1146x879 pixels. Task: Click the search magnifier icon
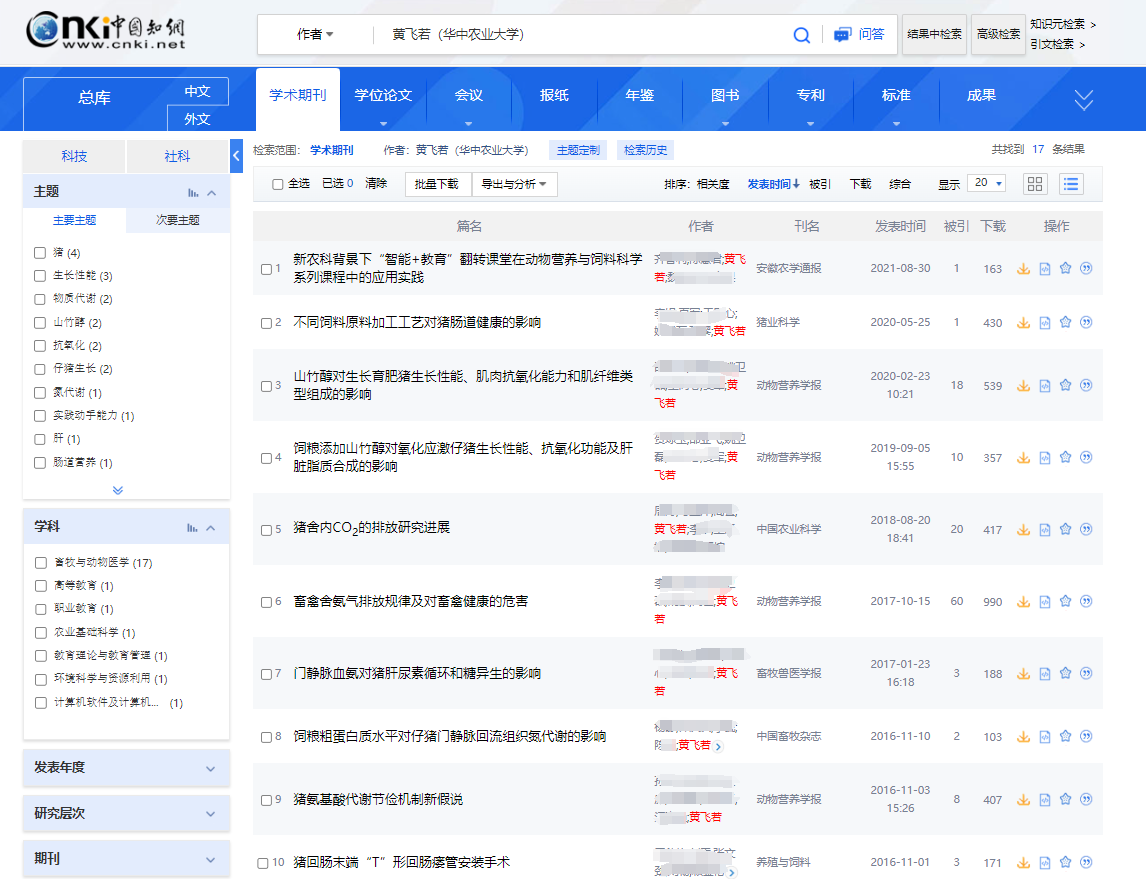801,35
